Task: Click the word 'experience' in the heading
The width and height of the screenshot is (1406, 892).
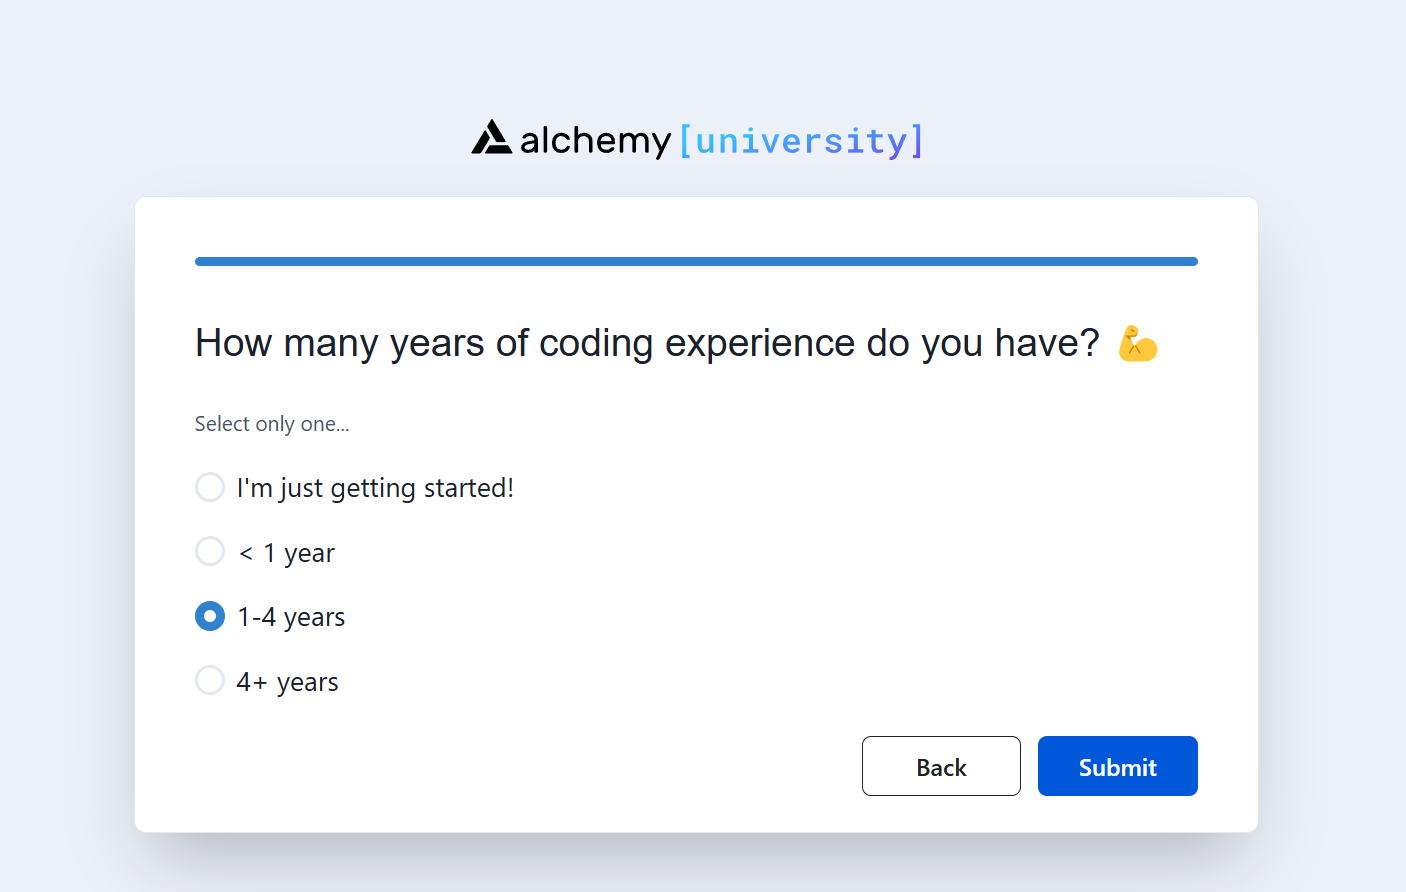Action: tap(759, 343)
